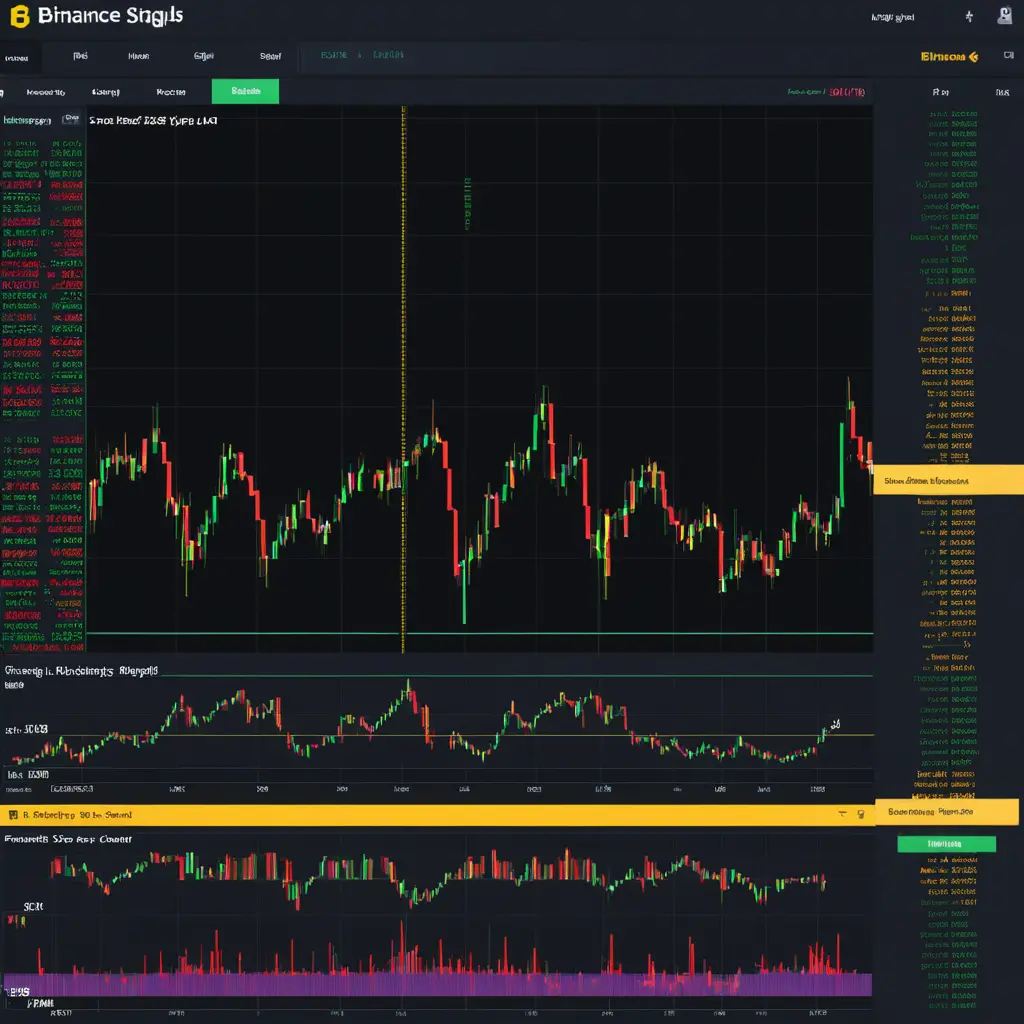Click the yellow Binance logo icon

(x=18, y=16)
